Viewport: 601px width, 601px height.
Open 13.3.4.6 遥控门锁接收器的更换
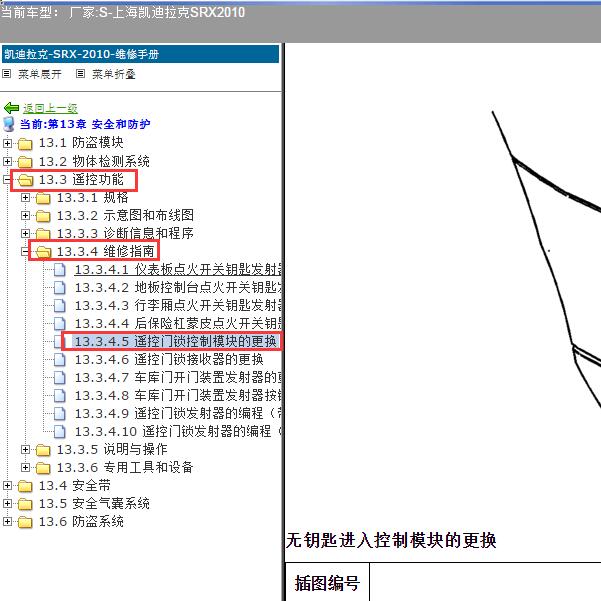pos(169,360)
